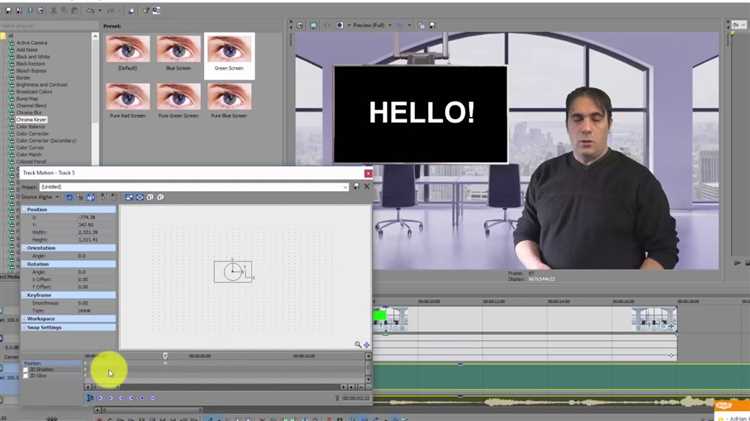Viewport: 750px width, 421px height.
Task: Choose the Blue Screen preset
Action: [179, 50]
